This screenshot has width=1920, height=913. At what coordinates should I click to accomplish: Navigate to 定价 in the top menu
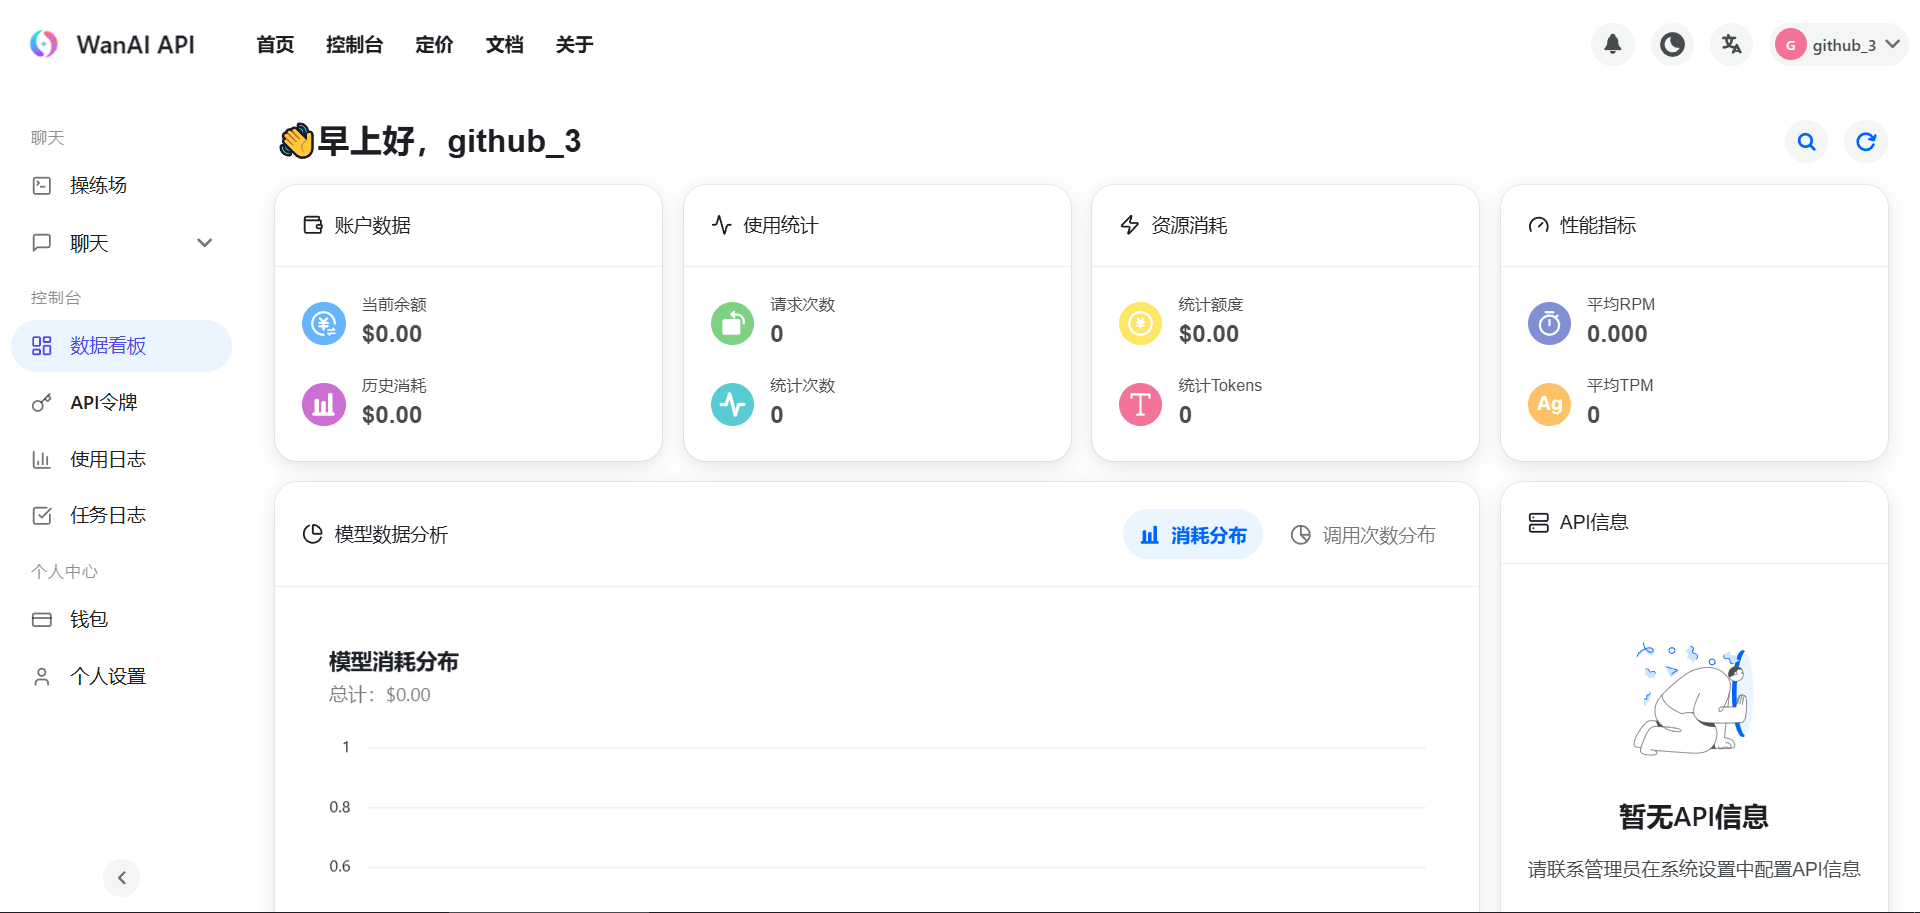pyautogui.click(x=434, y=44)
